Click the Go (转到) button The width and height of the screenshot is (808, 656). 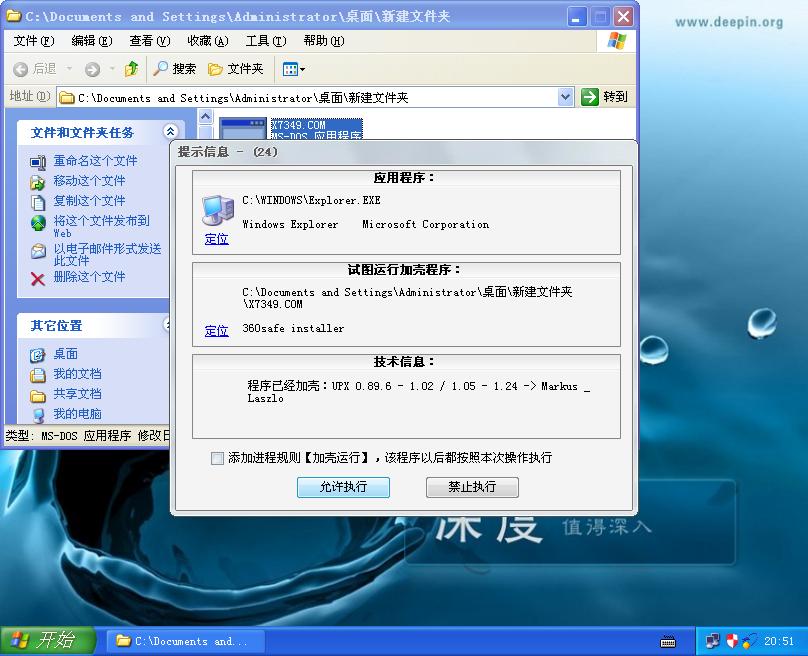604,96
